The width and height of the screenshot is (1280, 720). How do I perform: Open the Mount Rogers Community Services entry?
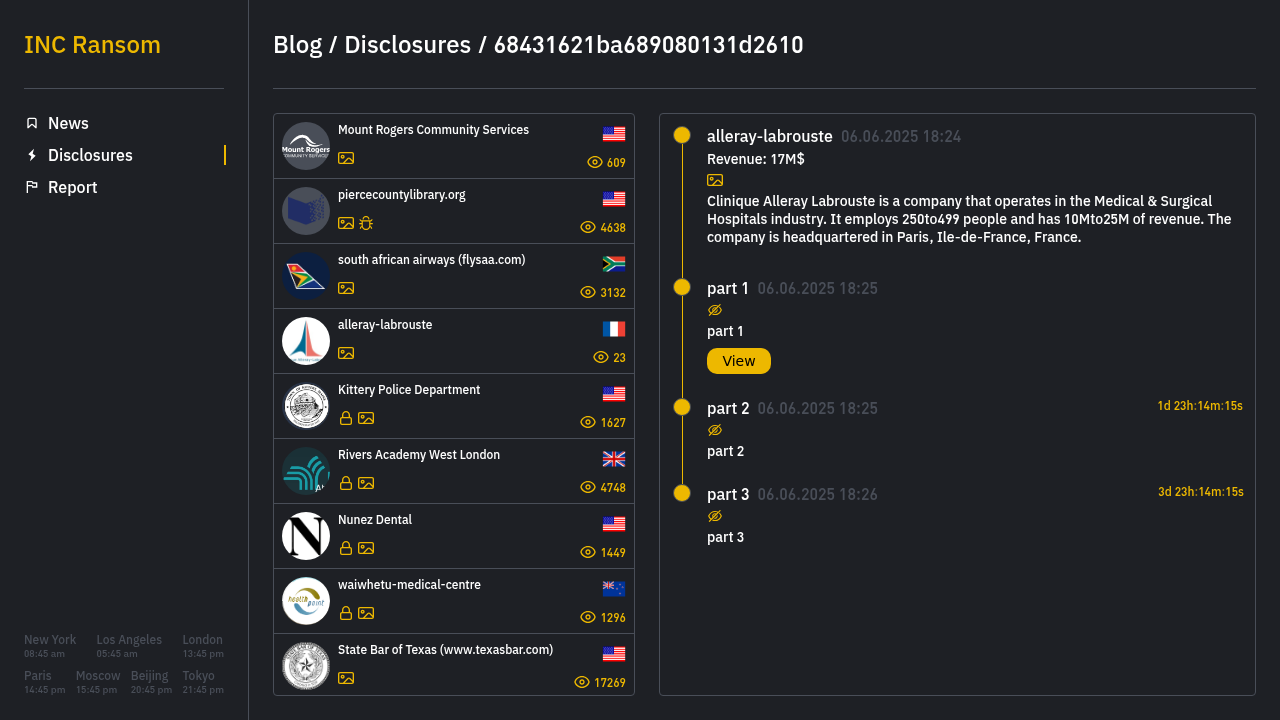(454, 146)
